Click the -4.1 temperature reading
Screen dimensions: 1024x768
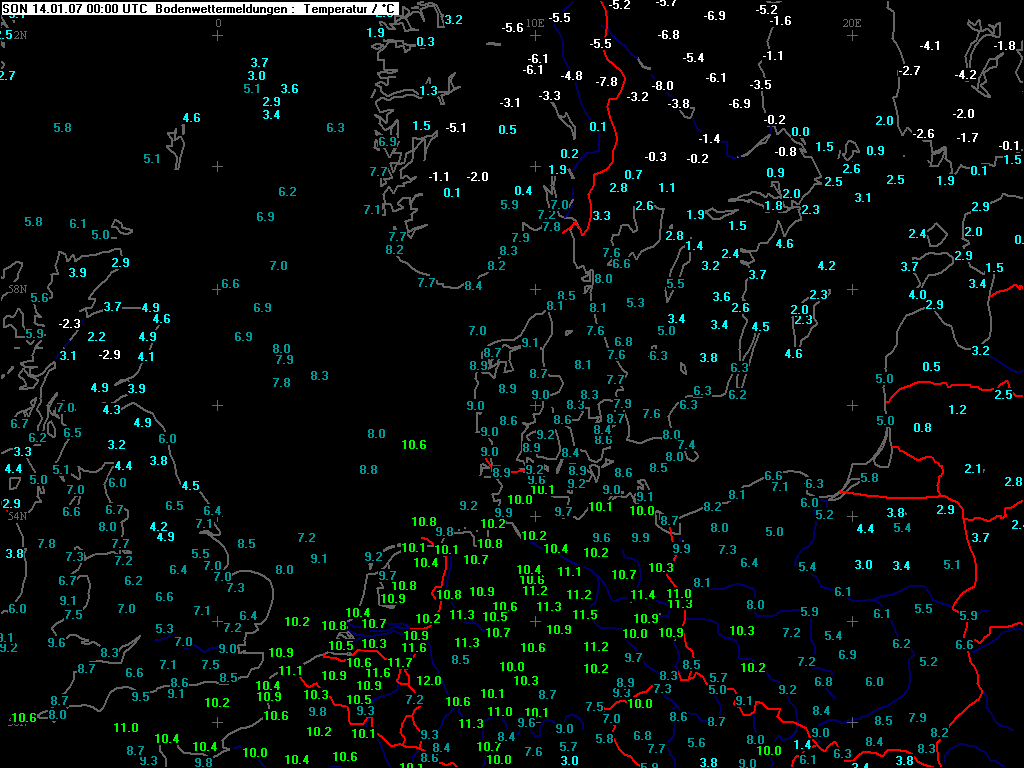tap(930, 46)
